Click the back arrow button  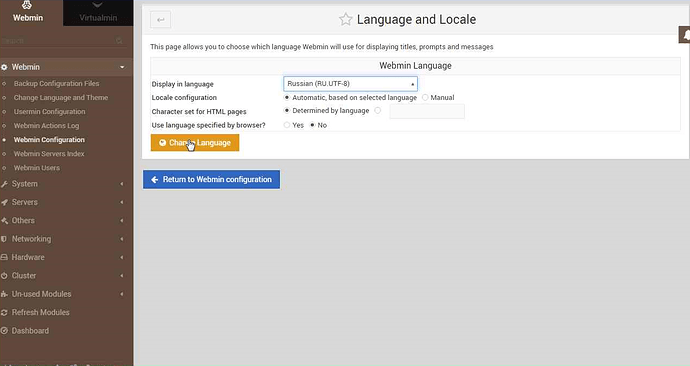point(160,20)
